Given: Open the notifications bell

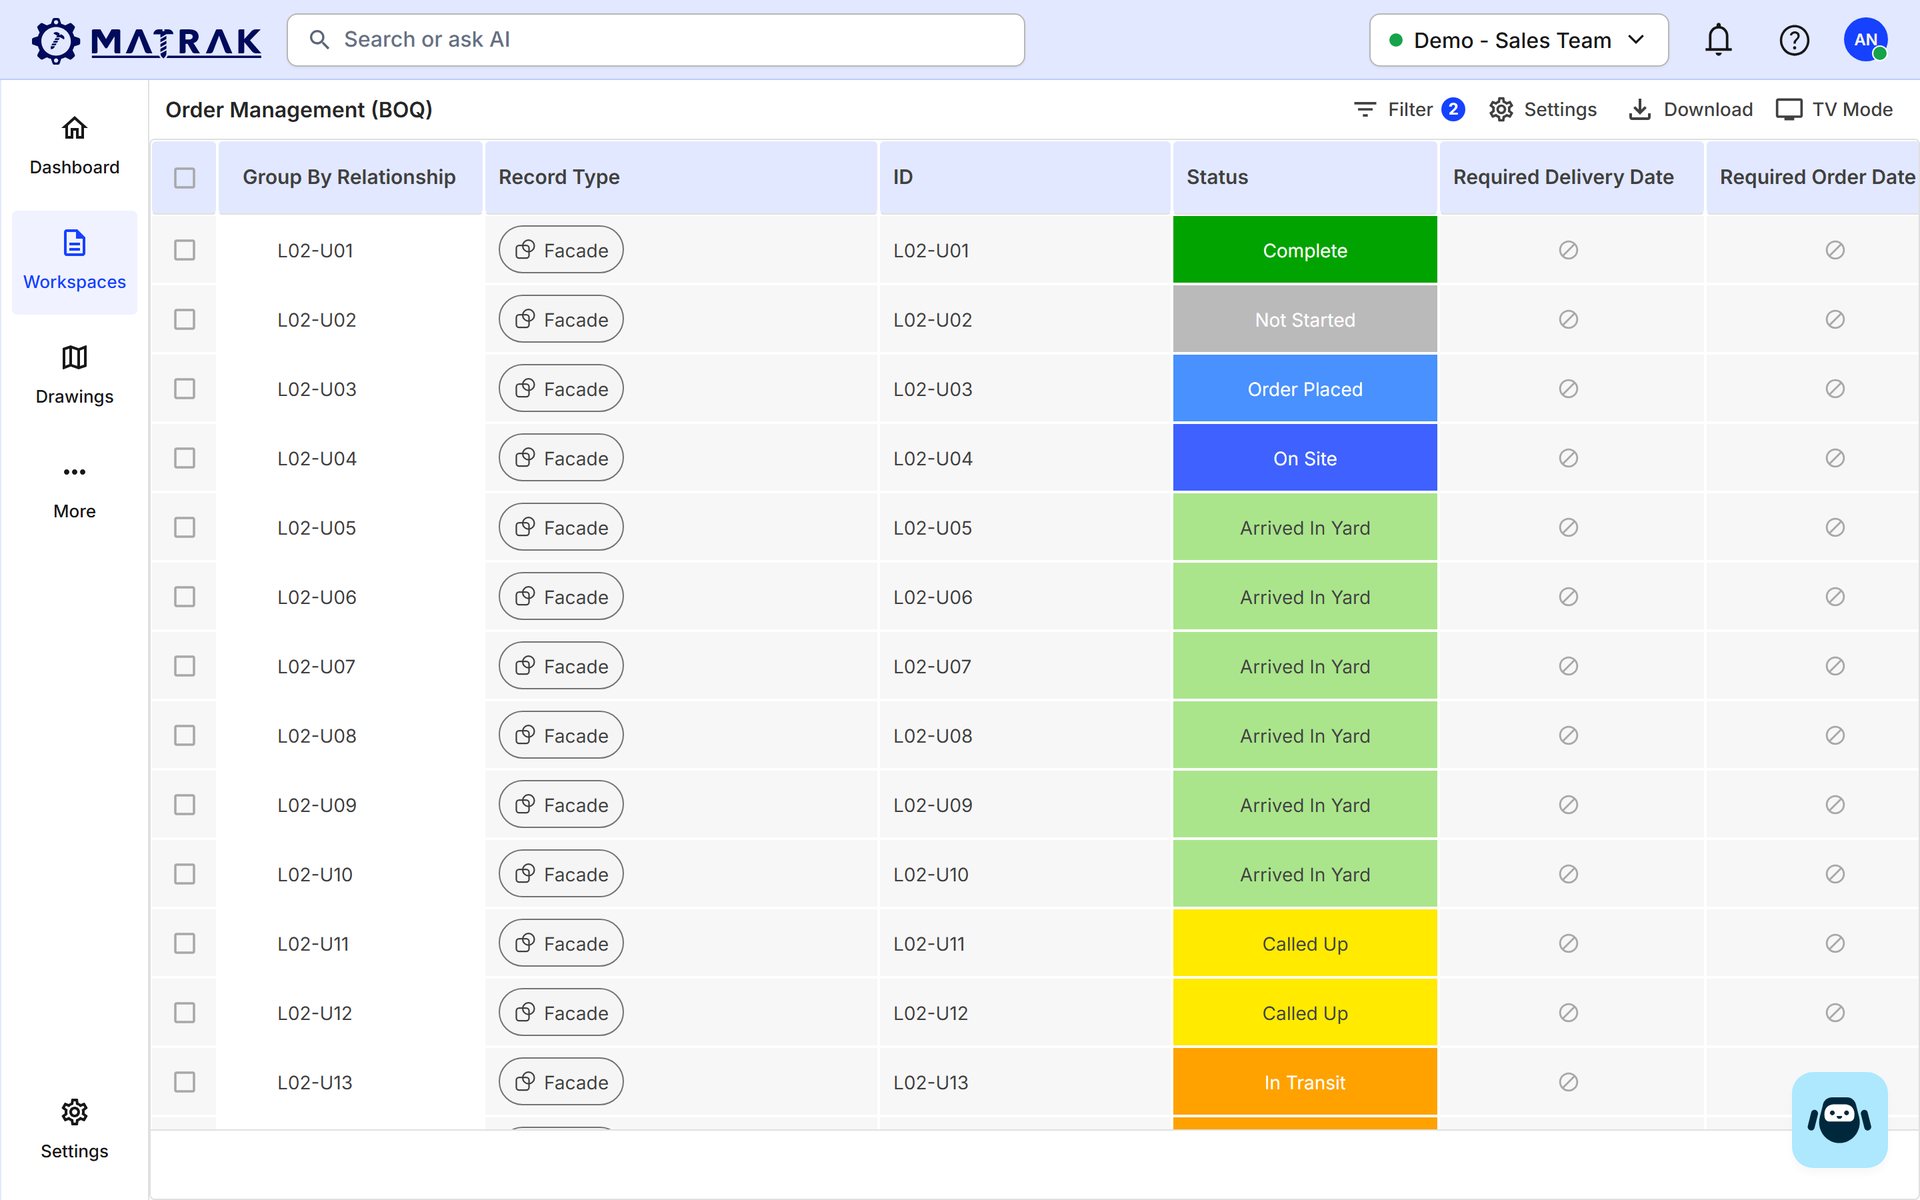Looking at the screenshot, I should [x=1718, y=40].
